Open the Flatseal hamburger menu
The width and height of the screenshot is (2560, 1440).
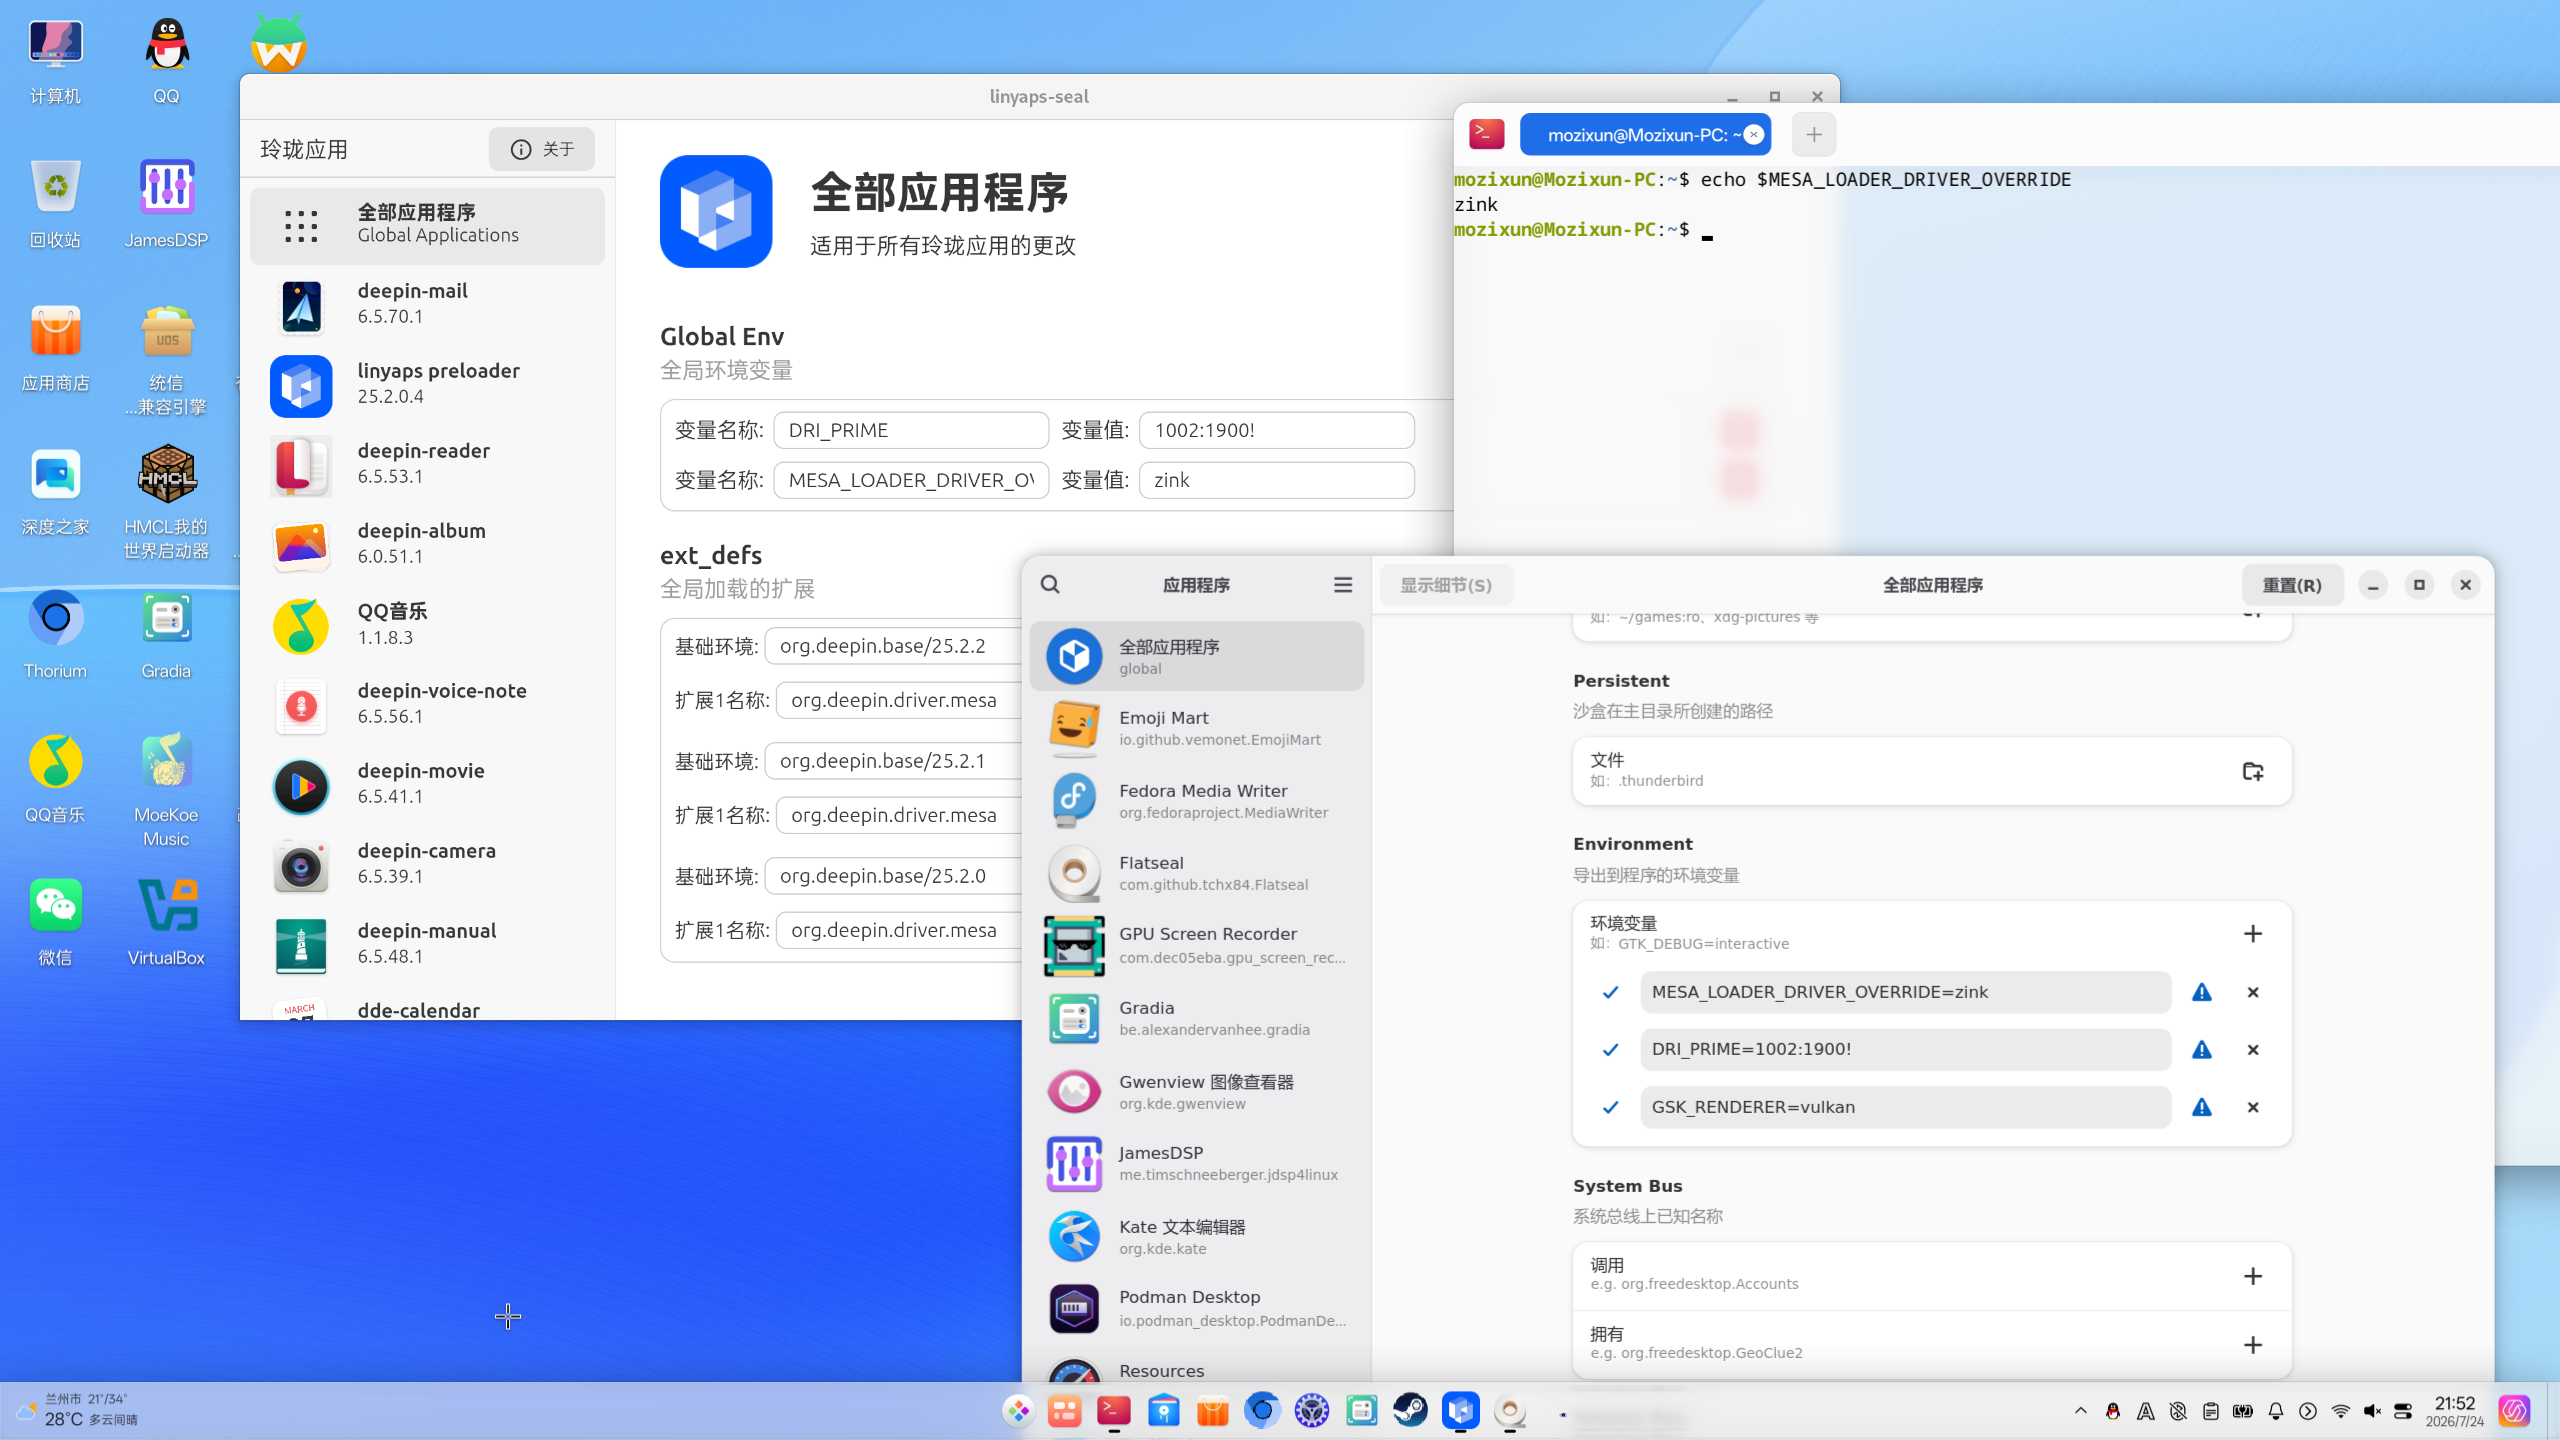(1343, 585)
